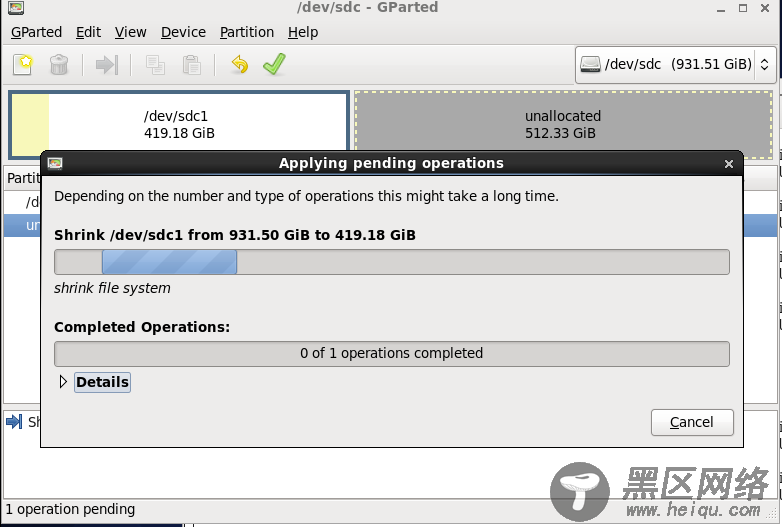Click the '0 of 1 operations completed' bar
Image resolution: width=782 pixels, height=527 pixels.
391,353
